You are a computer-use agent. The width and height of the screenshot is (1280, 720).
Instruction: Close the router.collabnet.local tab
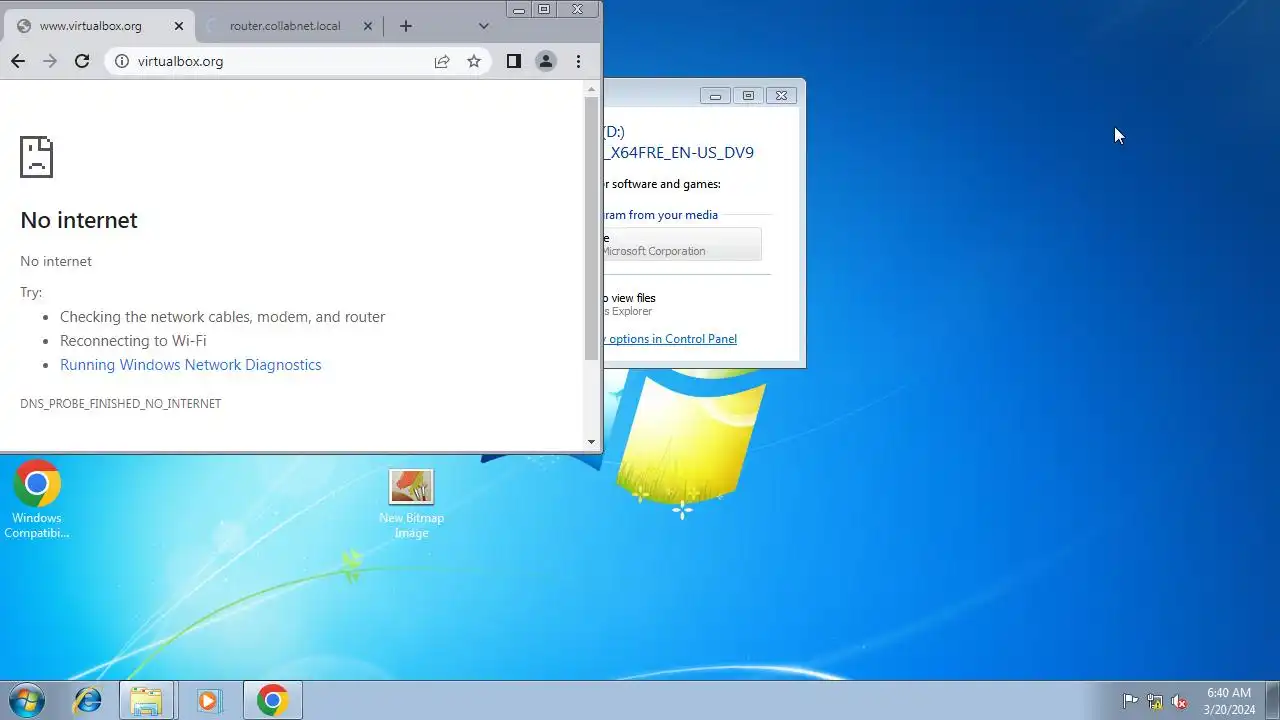tap(368, 26)
